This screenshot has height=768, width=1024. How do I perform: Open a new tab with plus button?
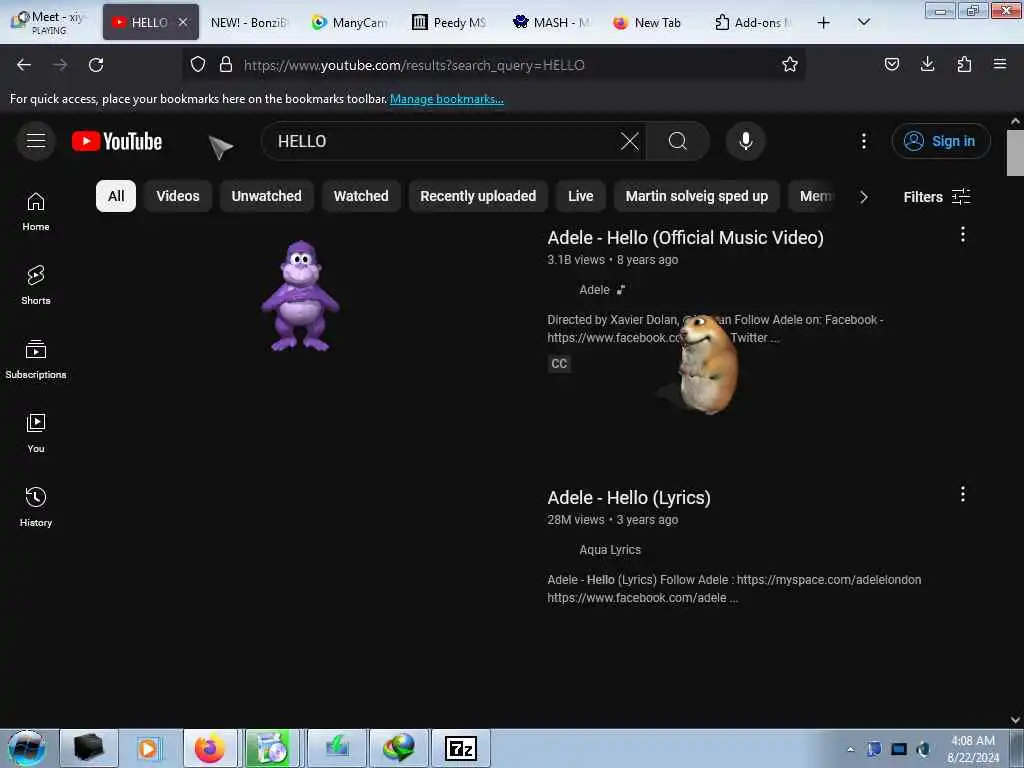824,22
